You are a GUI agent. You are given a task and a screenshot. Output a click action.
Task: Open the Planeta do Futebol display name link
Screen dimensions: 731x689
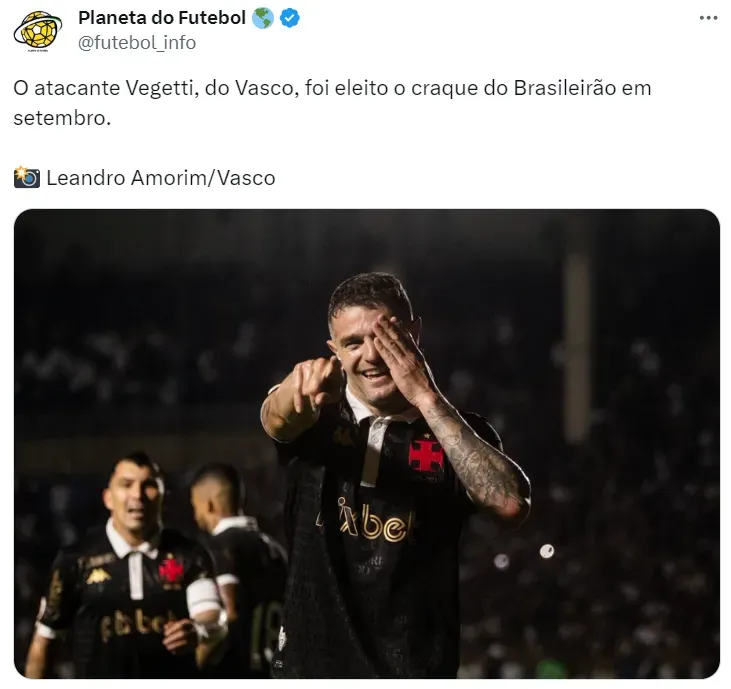(162, 18)
